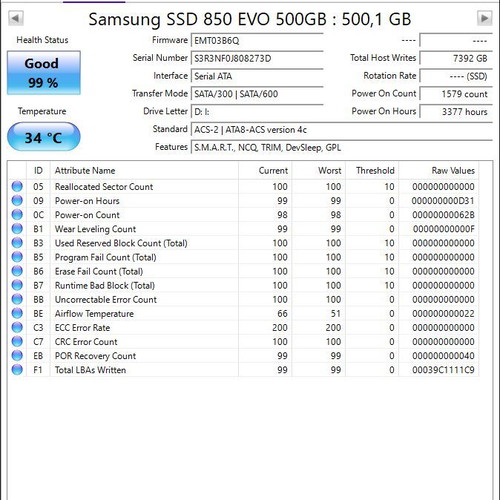
Task: Click the Health Status label
Action: click(x=42, y=40)
